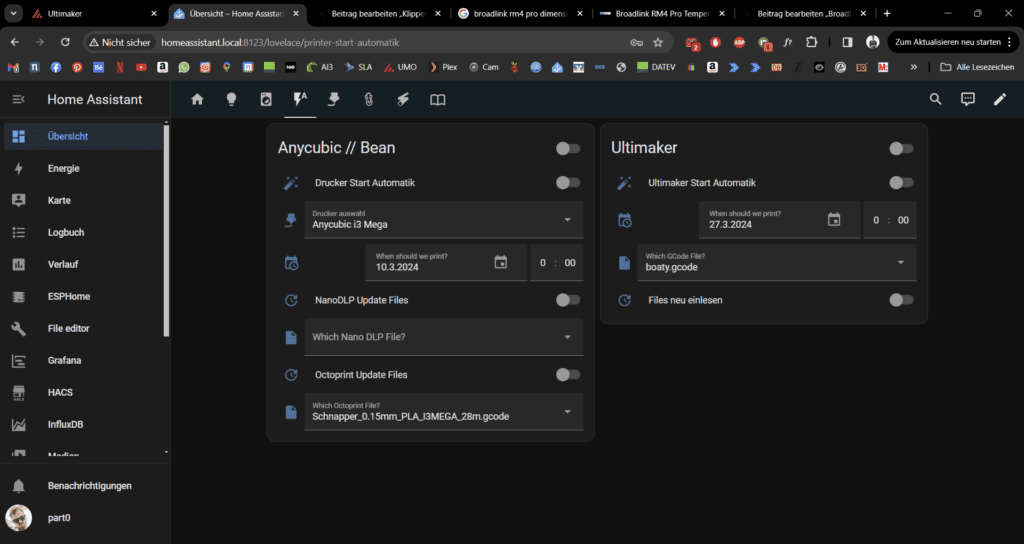Open the Netflix bookmark icon
This screenshot has width=1024, height=544.
[x=120, y=67]
